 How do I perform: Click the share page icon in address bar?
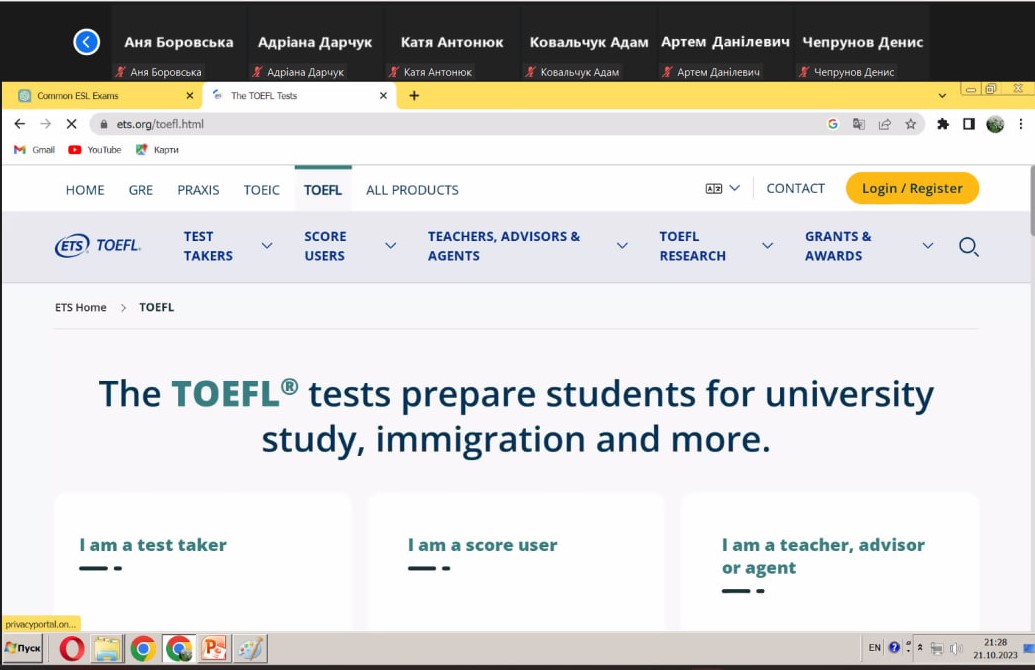tap(884, 124)
